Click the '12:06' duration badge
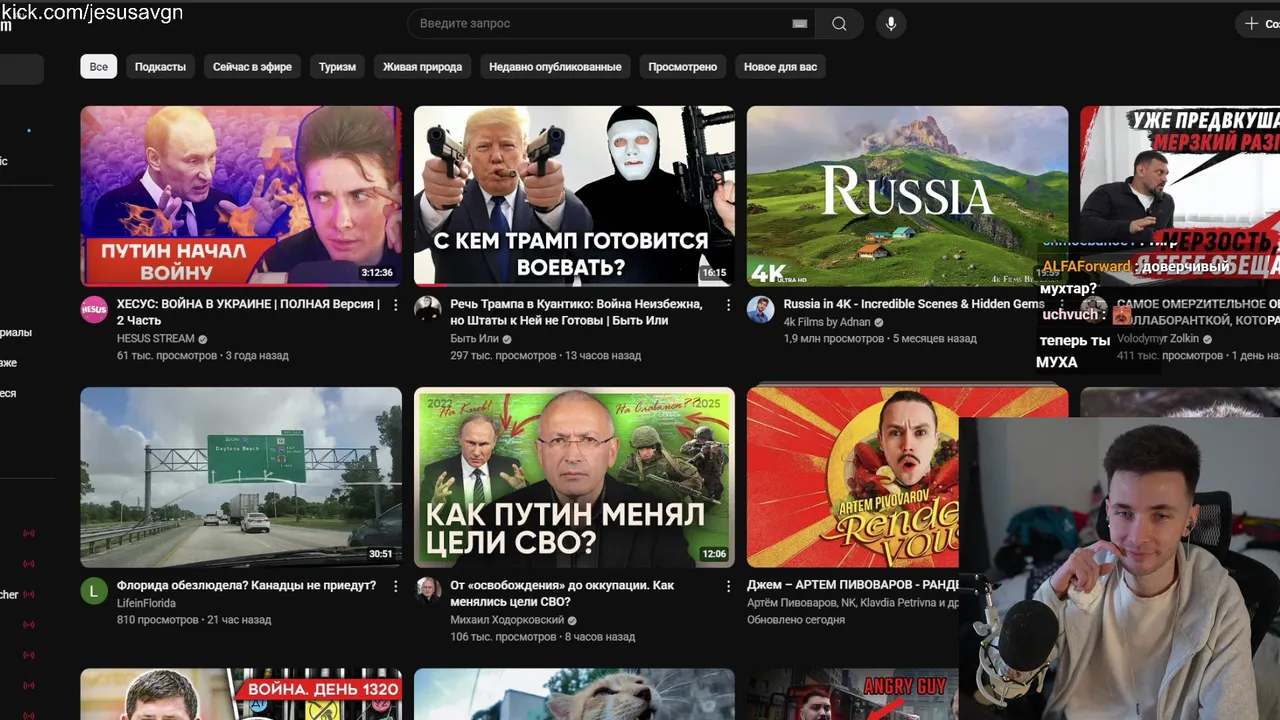1280x720 pixels. [x=714, y=553]
